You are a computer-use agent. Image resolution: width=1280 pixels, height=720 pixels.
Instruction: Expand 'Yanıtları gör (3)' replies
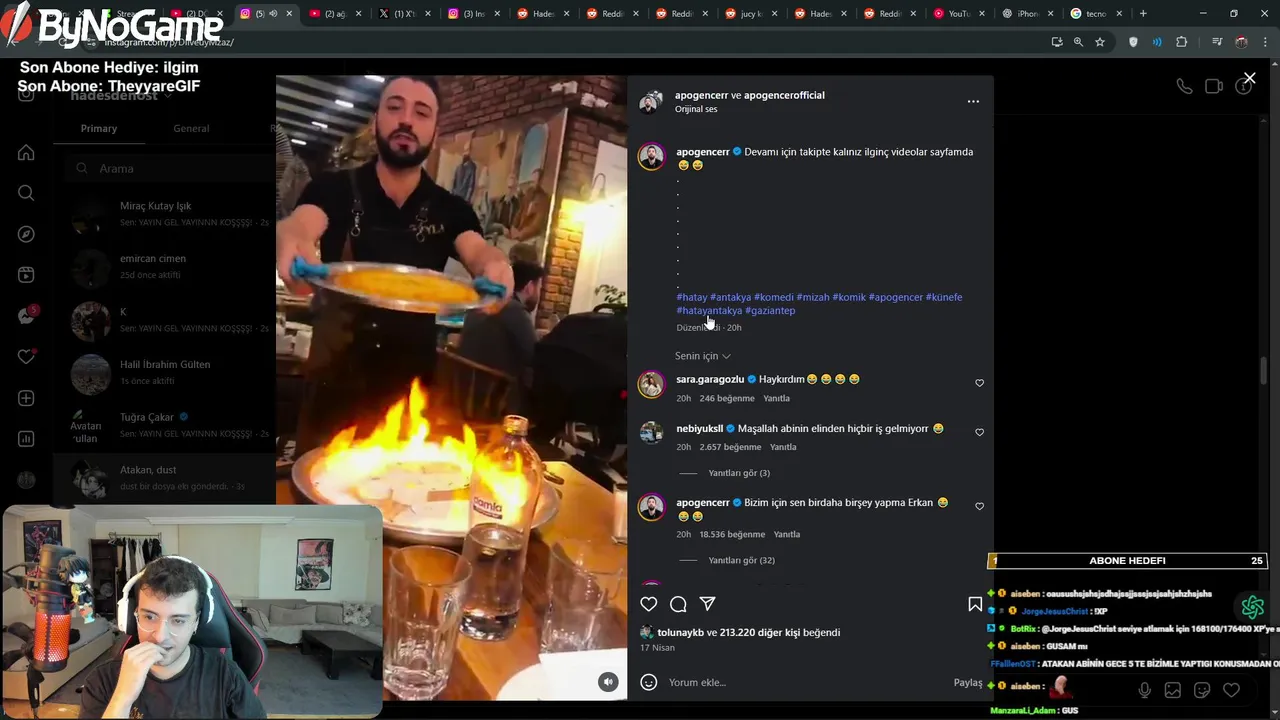click(739, 473)
